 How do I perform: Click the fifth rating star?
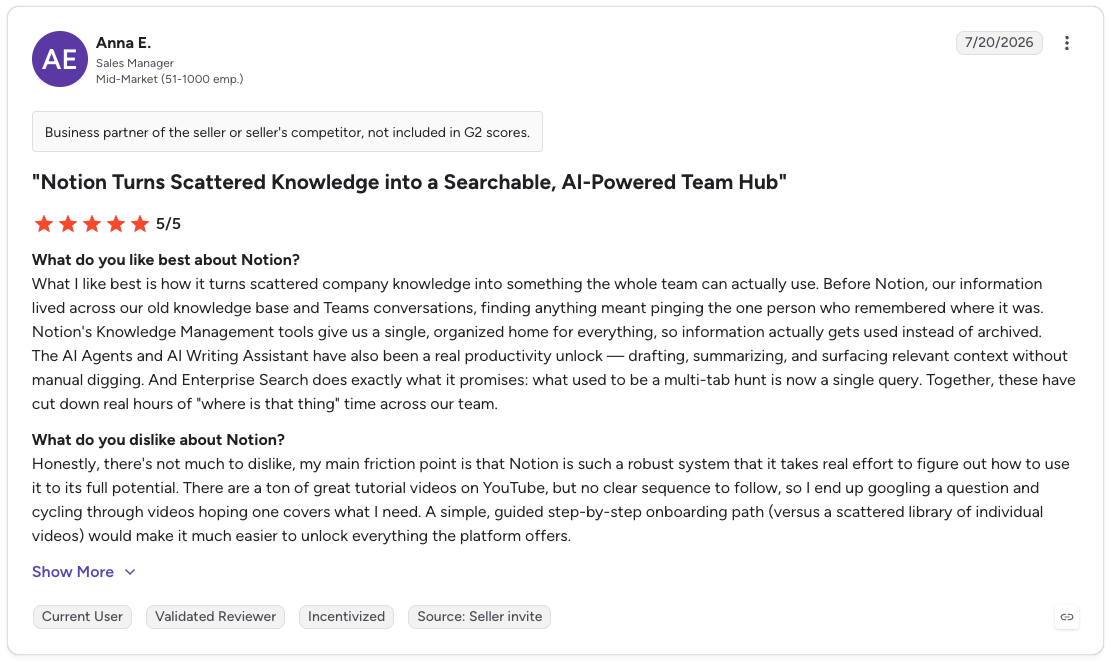click(140, 225)
